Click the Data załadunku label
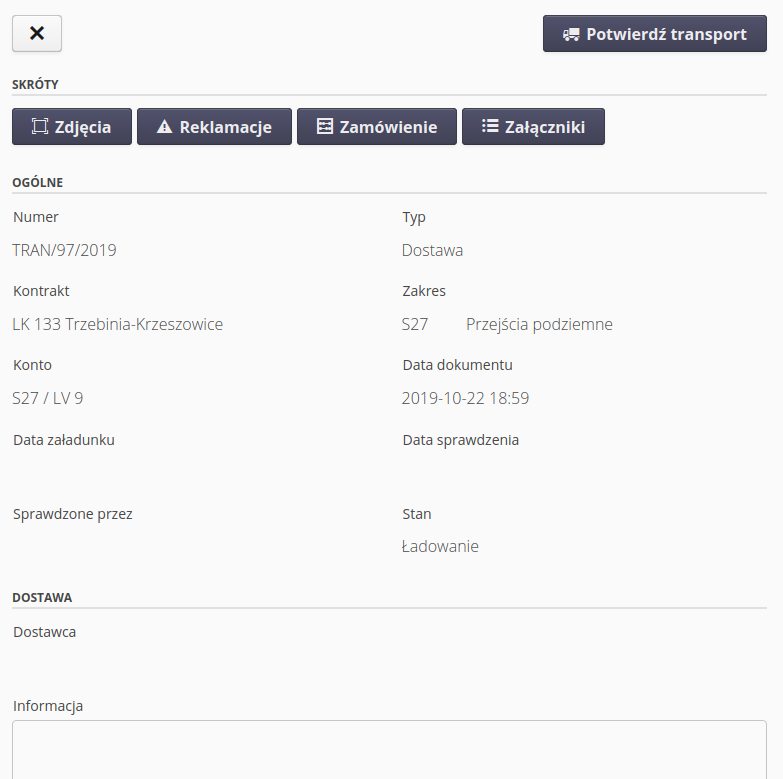 (64, 440)
